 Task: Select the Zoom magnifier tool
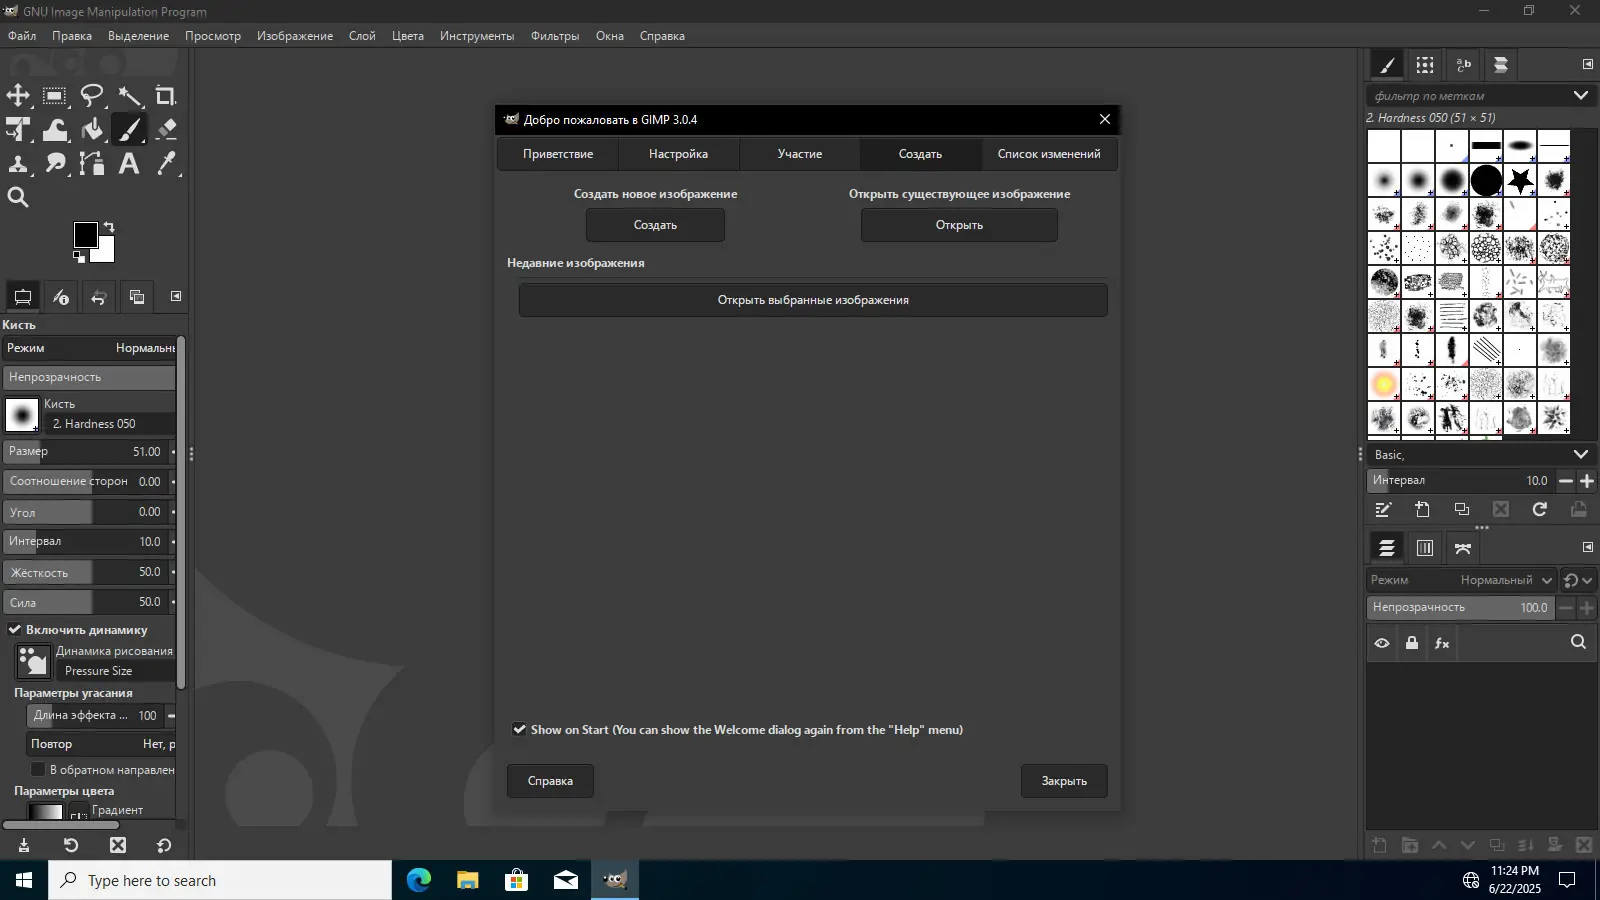point(18,198)
